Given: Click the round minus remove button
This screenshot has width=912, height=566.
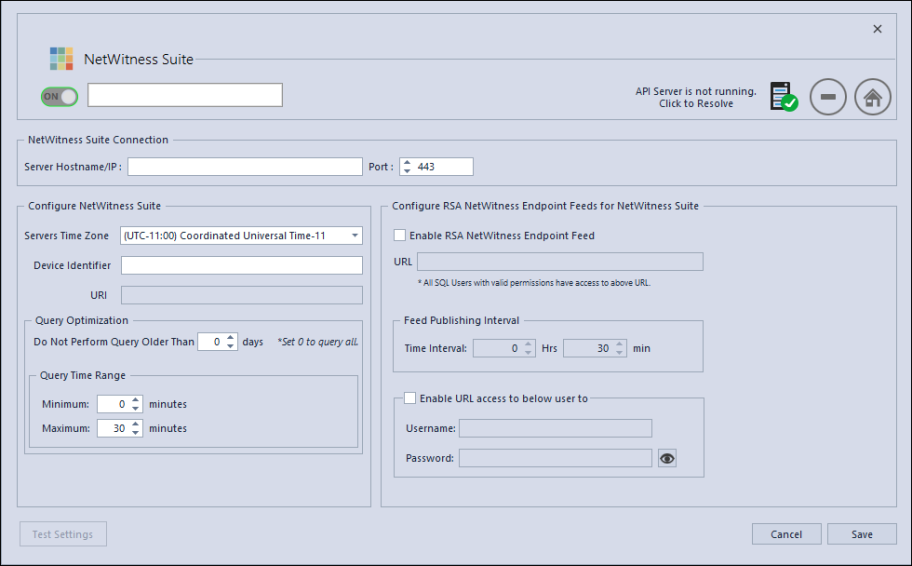Looking at the screenshot, I should [x=828, y=97].
